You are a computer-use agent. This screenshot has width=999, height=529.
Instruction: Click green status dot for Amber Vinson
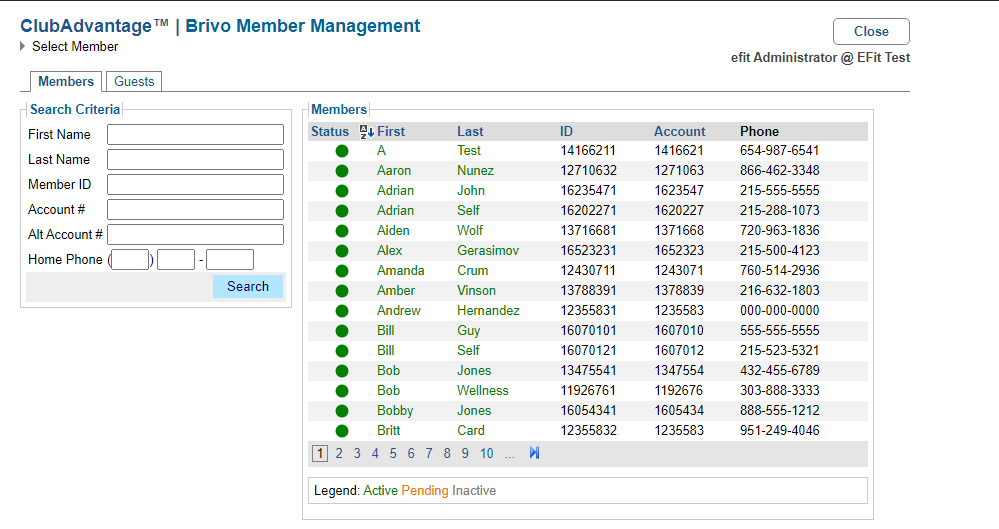(342, 291)
